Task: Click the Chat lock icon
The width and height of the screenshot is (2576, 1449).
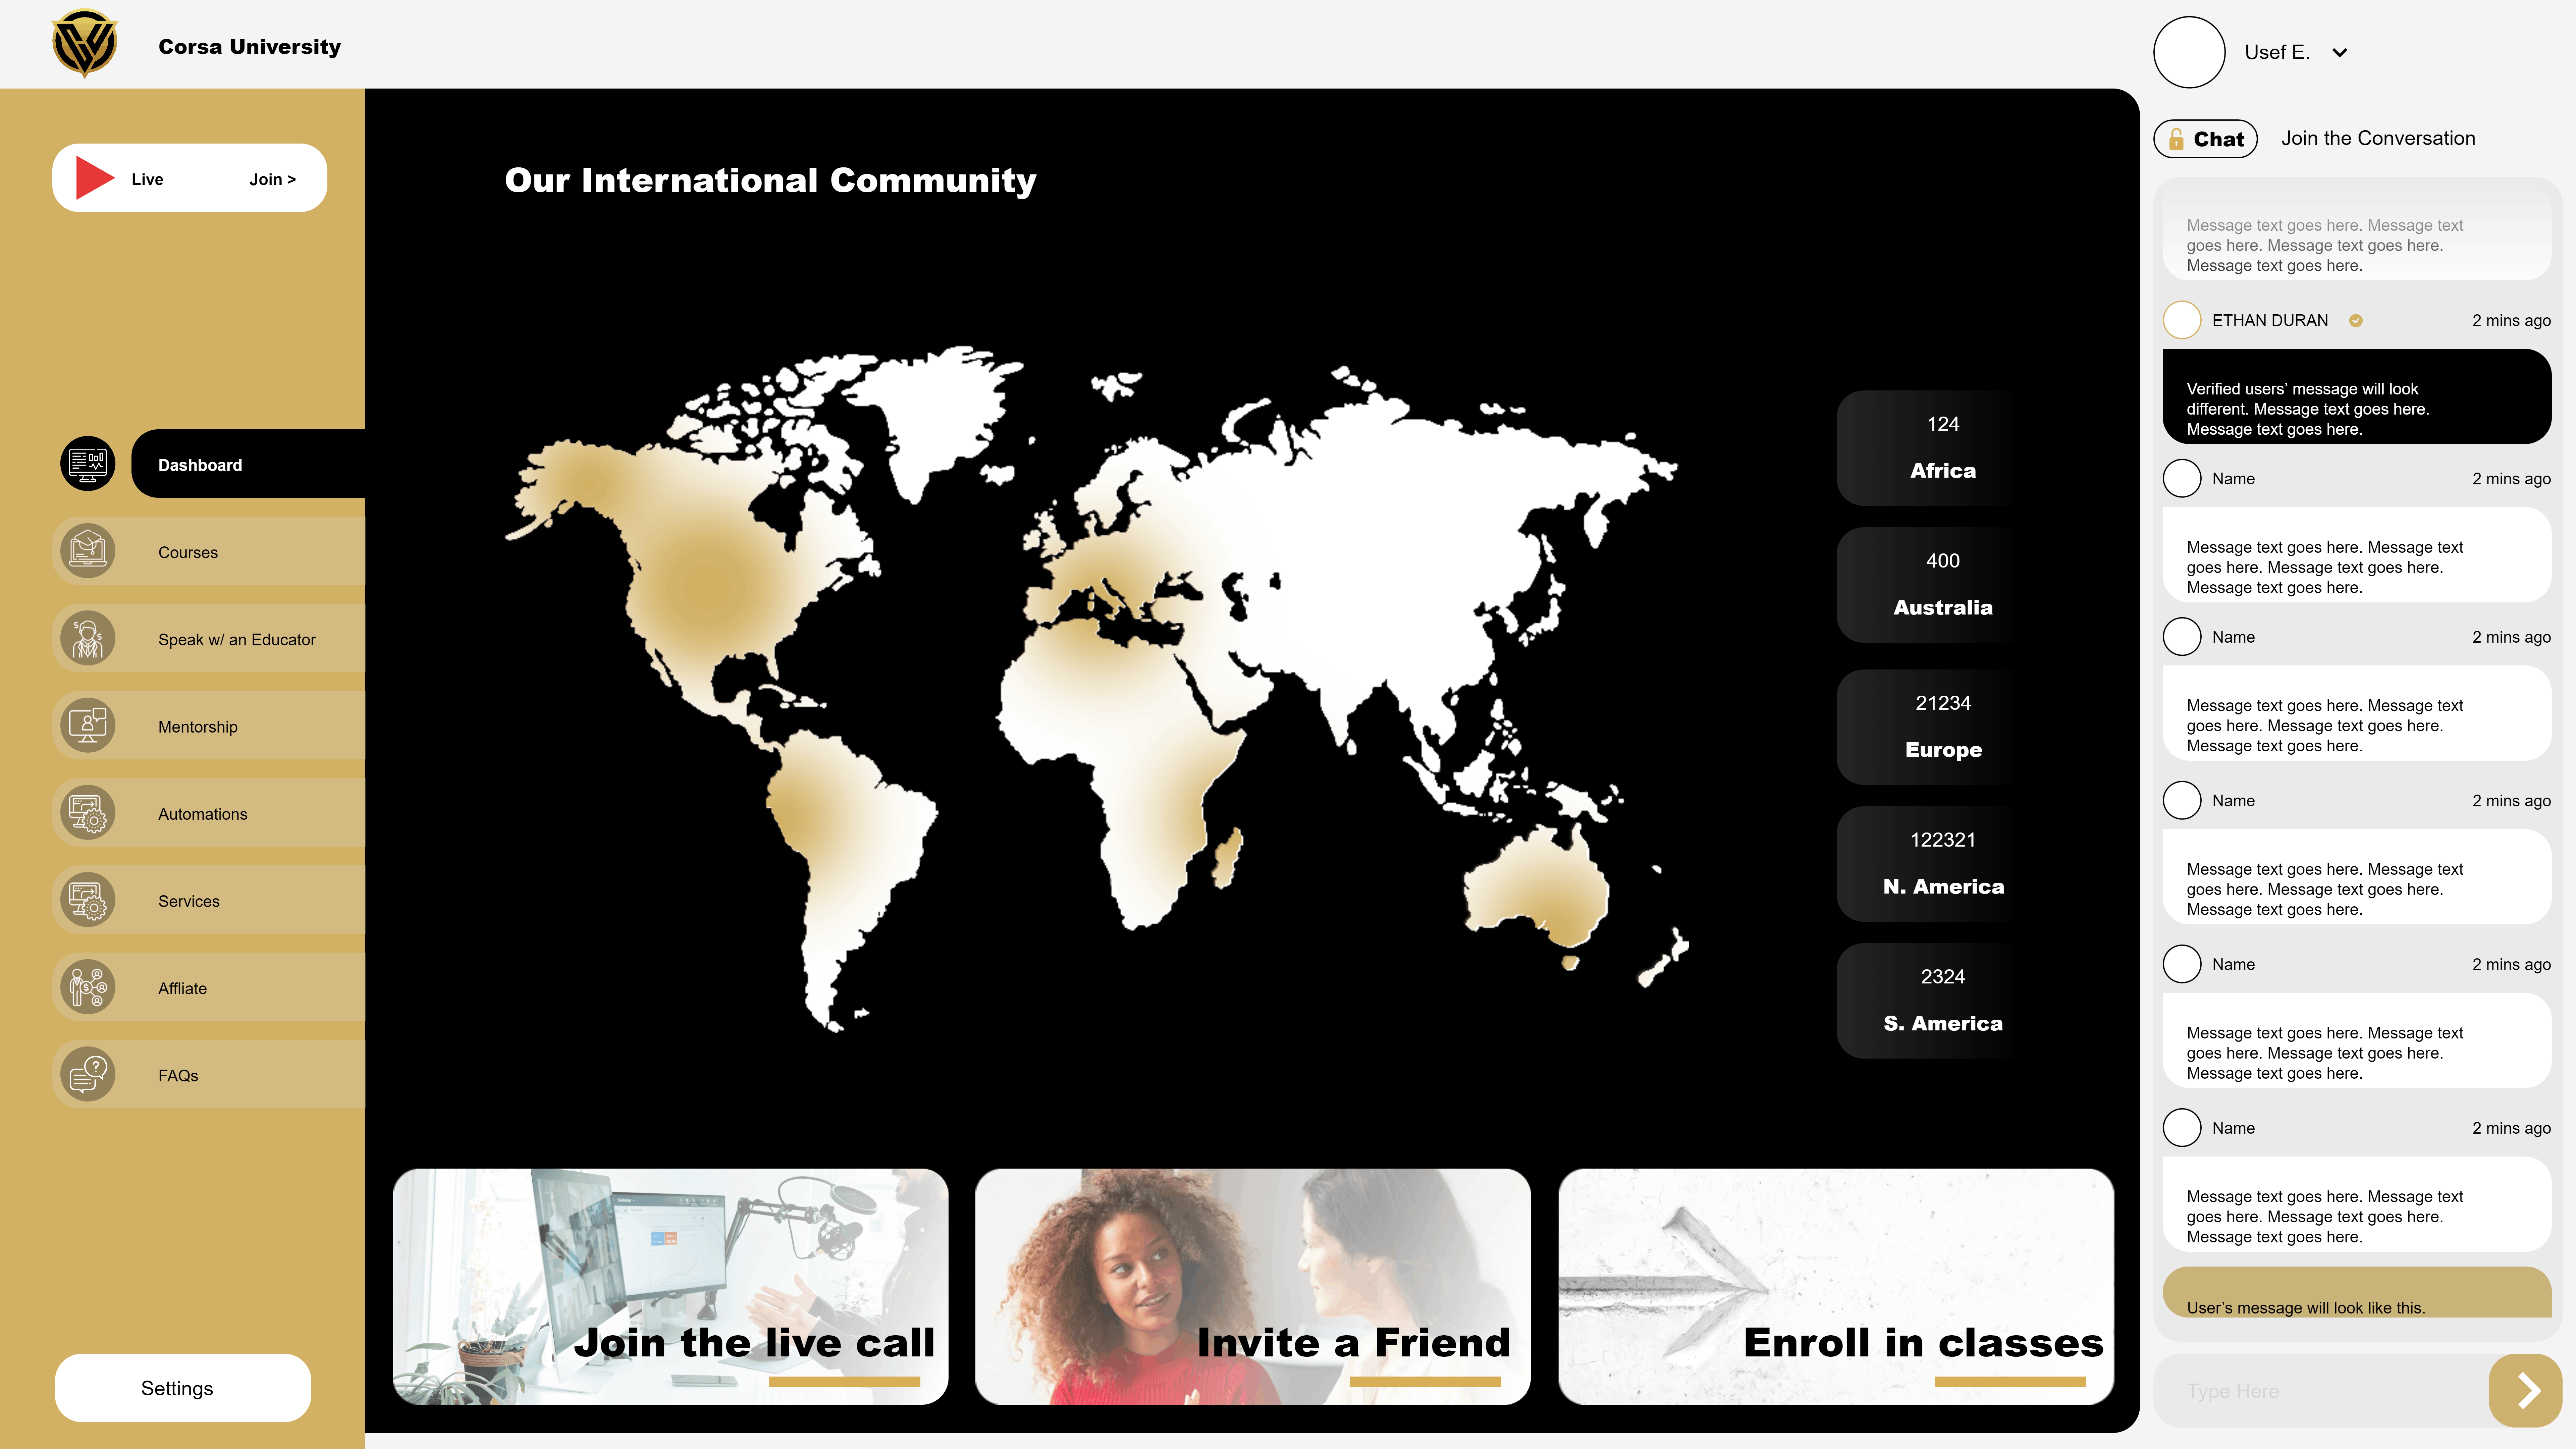Action: [x=2176, y=139]
